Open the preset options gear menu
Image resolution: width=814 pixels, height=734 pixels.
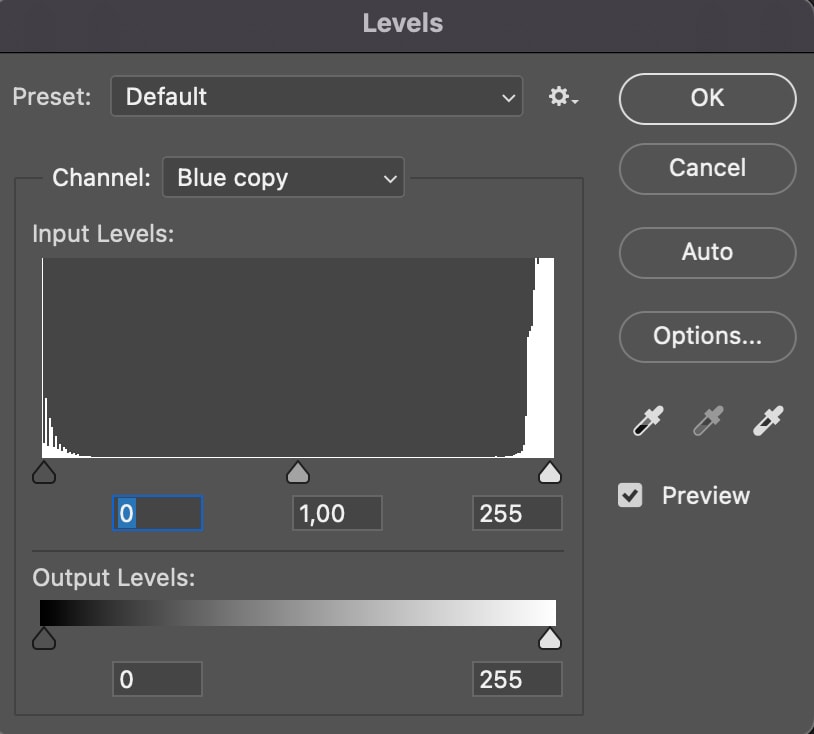(x=563, y=97)
